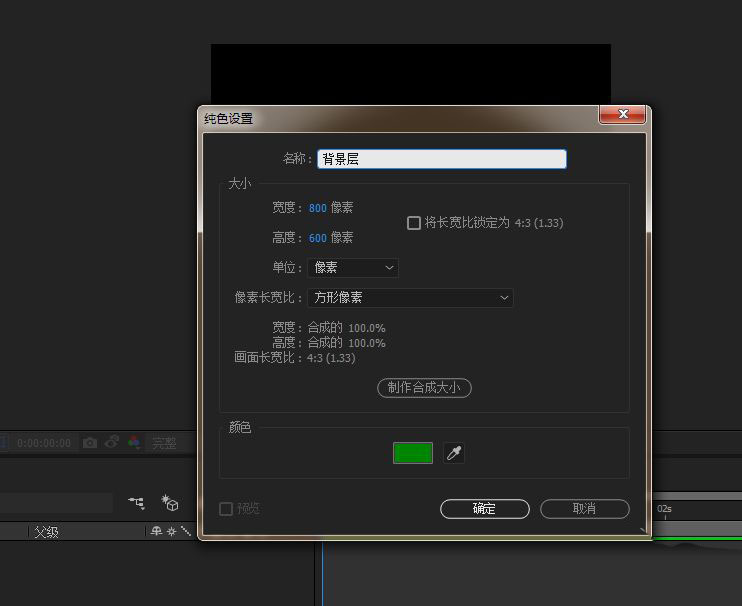This screenshot has width=742, height=606.
Task: Confirm with the 确定 button
Action: pyautogui.click(x=485, y=509)
